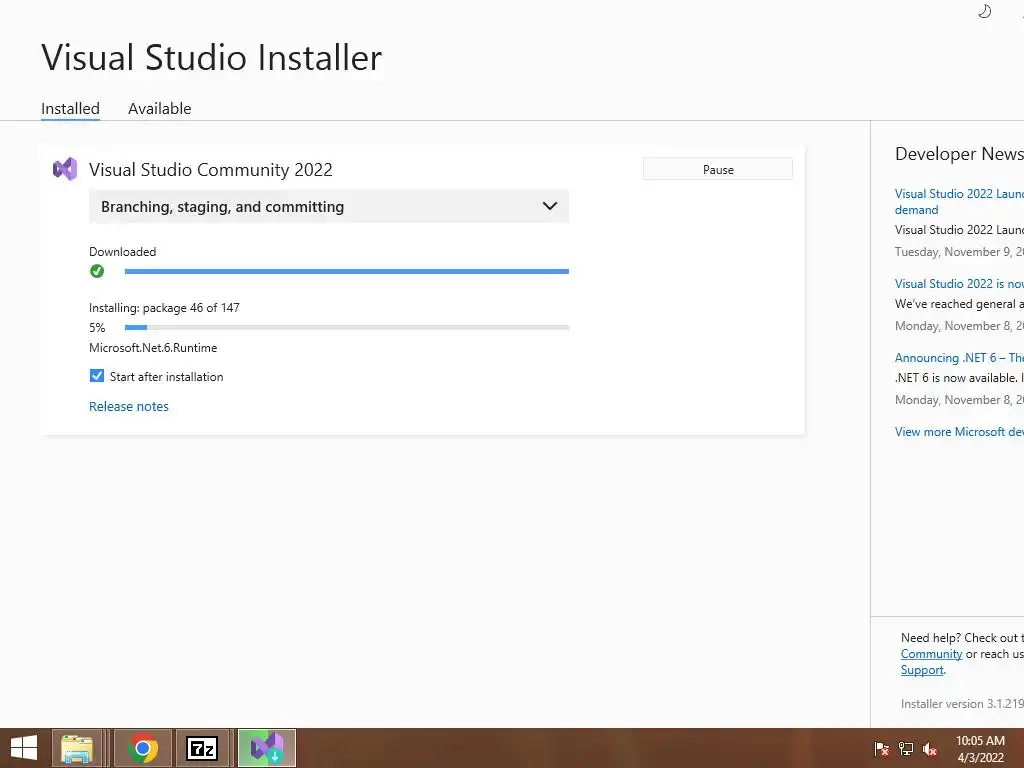Image resolution: width=1024 pixels, height=768 pixels.
Task: Click View more Microsoft developer news link
Action: tap(959, 432)
